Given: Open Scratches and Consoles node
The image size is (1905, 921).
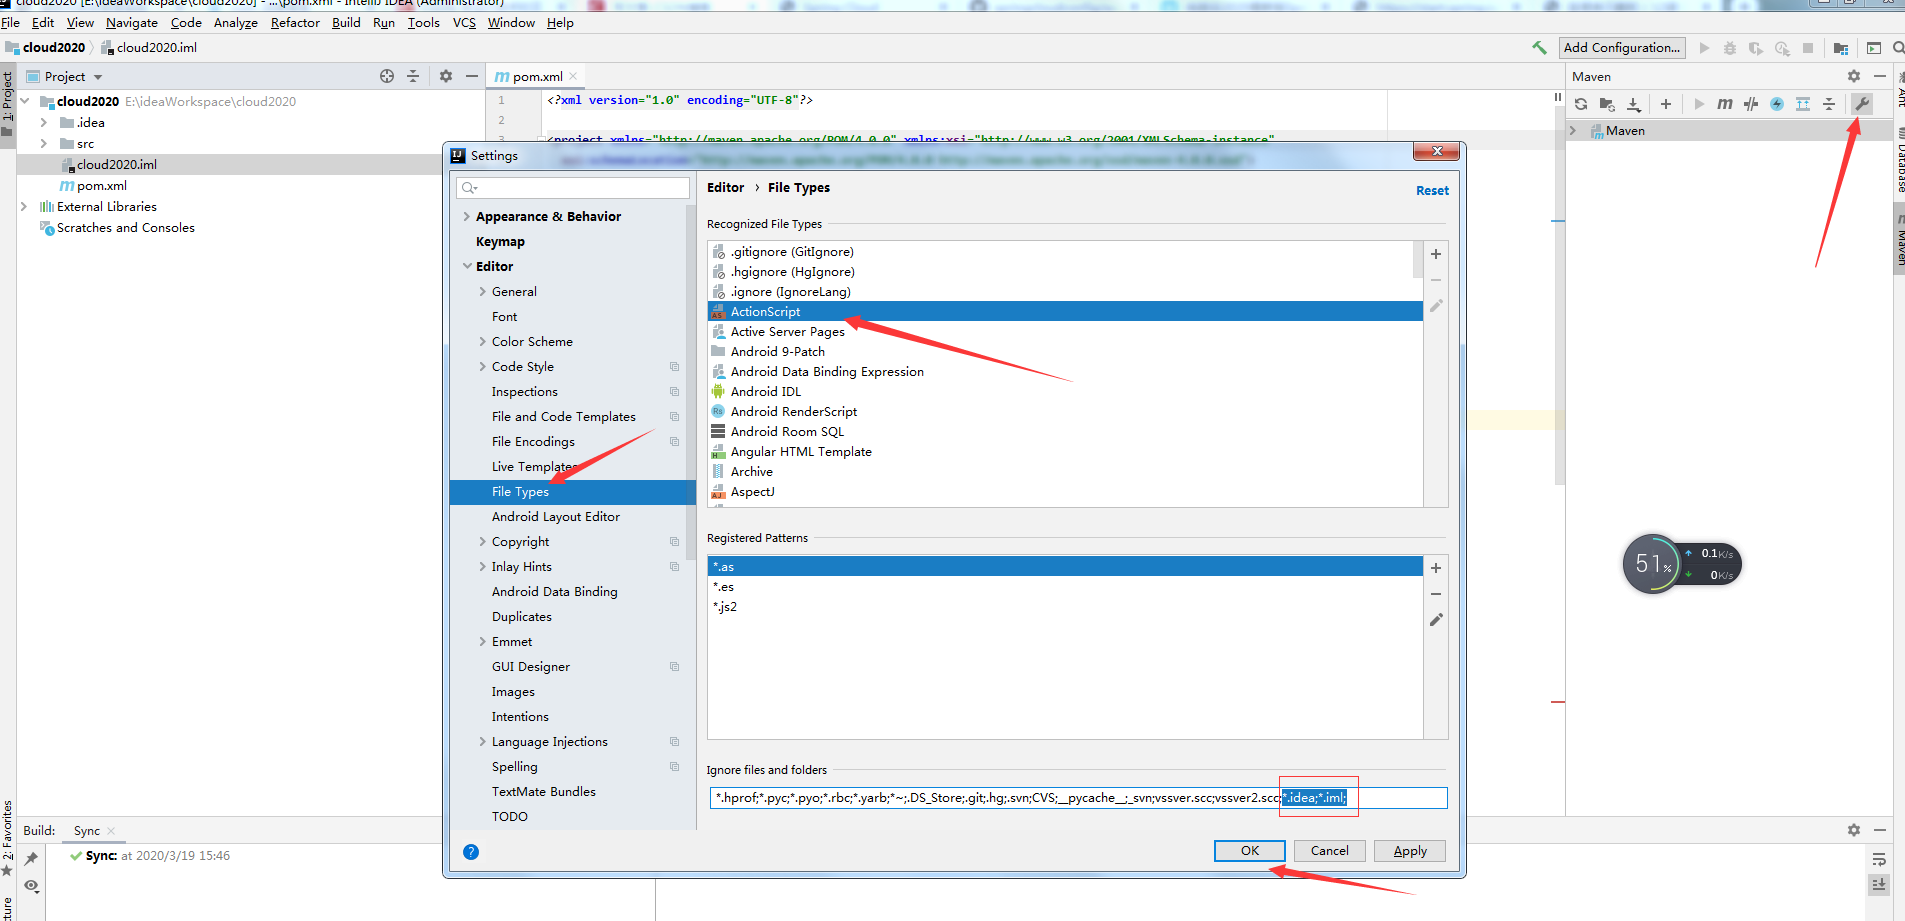Looking at the screenshot, I should (x=125, y=227).
